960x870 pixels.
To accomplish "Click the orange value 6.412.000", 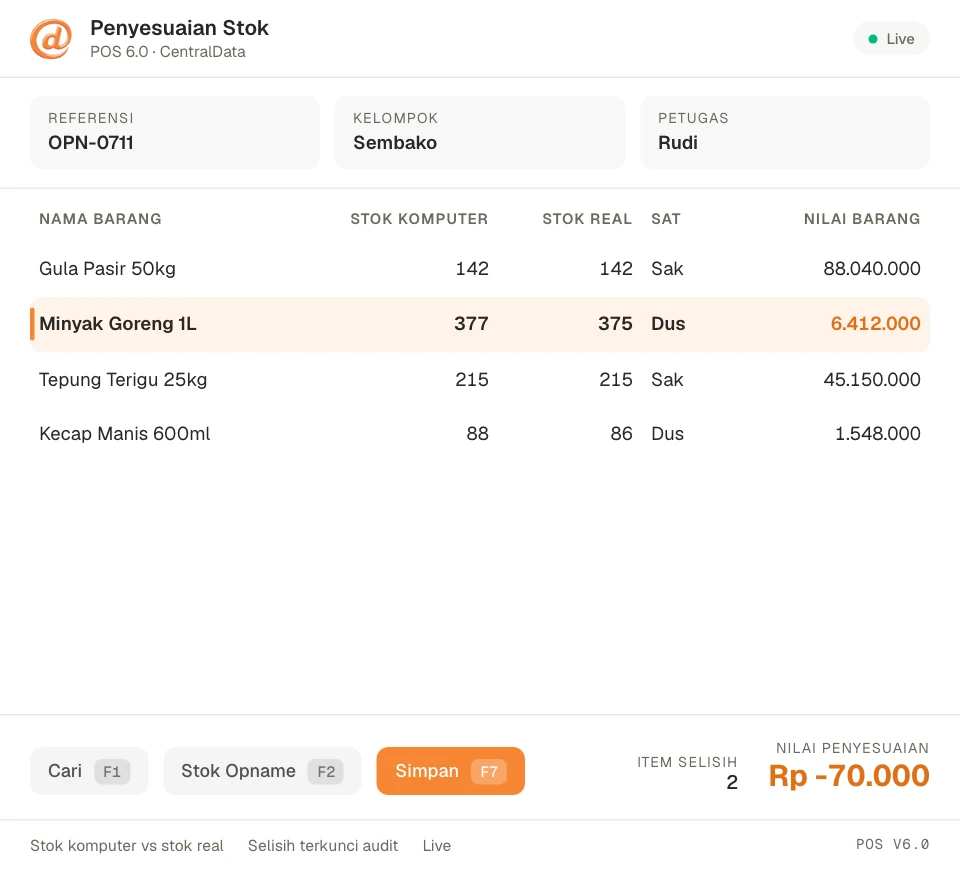I will [876, 323].
